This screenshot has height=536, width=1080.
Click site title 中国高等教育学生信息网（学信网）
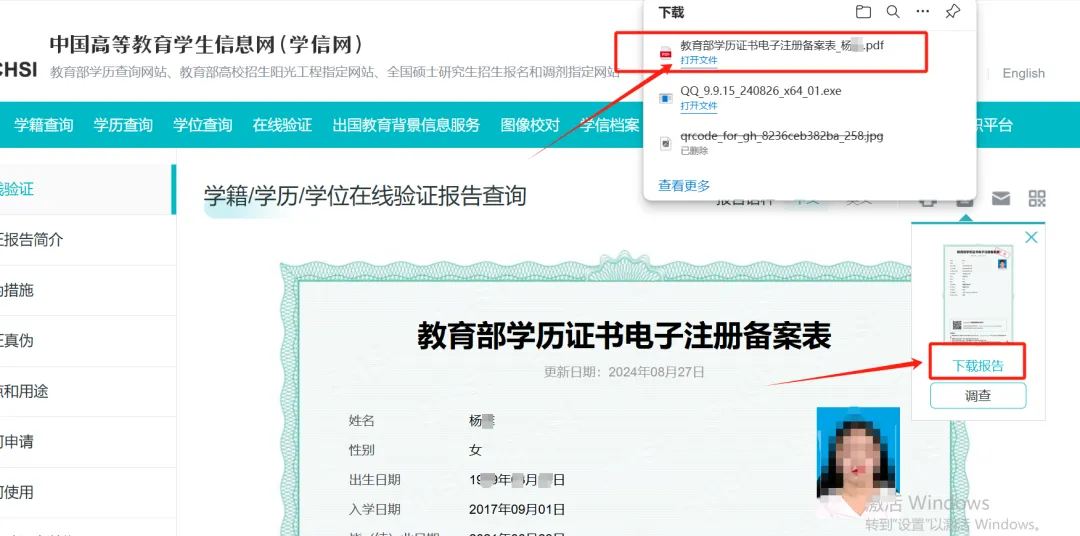[x=207, y=44]
